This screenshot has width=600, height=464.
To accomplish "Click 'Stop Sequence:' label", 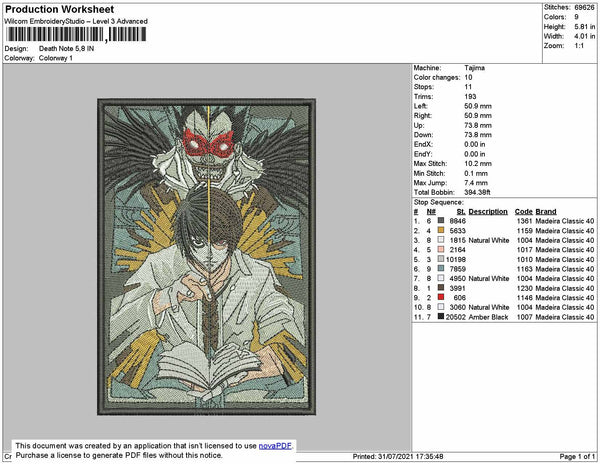I will (x=439, y=202).
